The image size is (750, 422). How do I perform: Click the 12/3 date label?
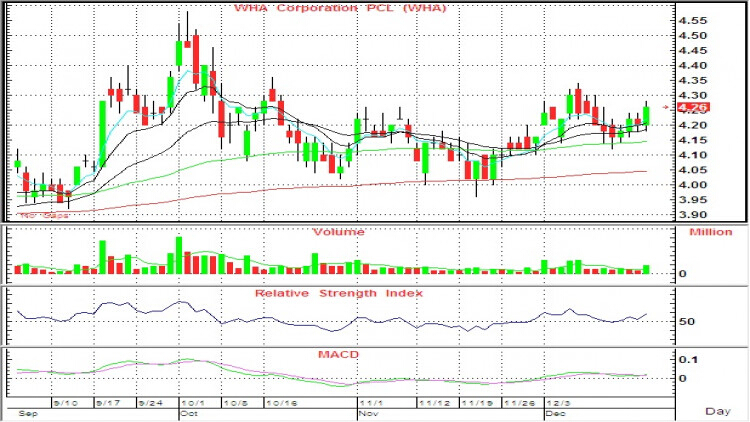click(558, 403)
